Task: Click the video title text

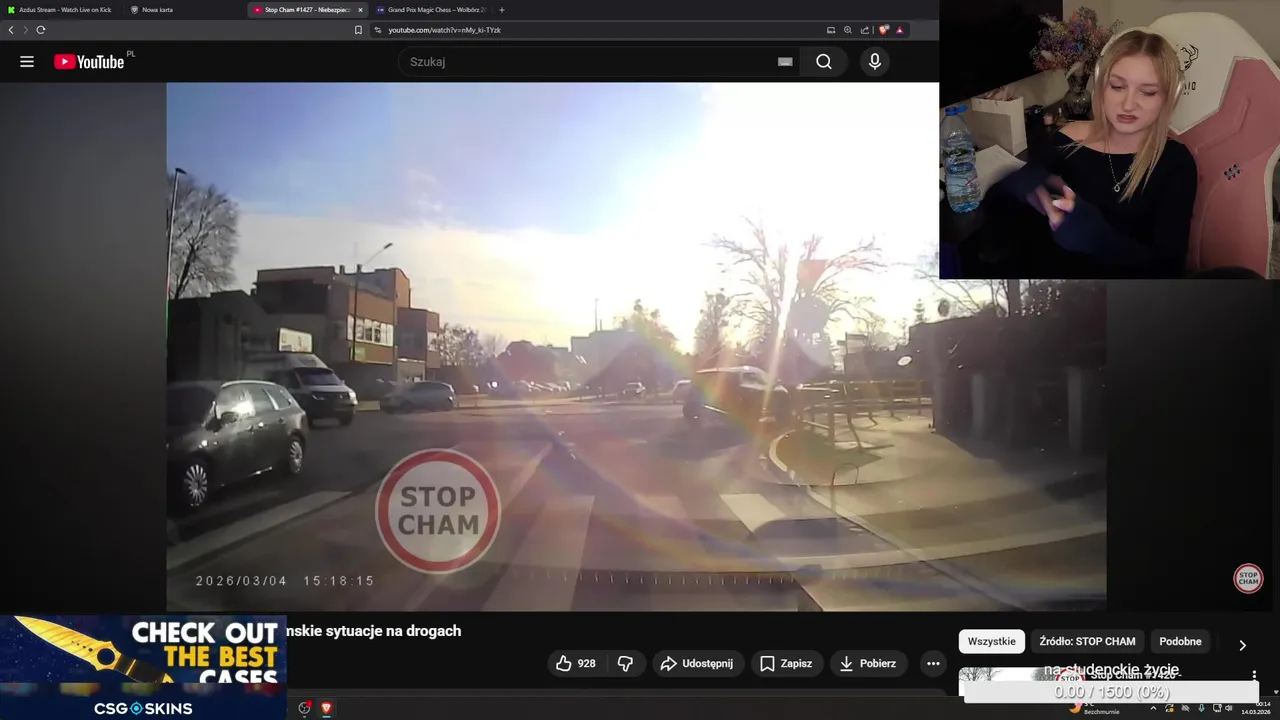Action: coord(374,631)
